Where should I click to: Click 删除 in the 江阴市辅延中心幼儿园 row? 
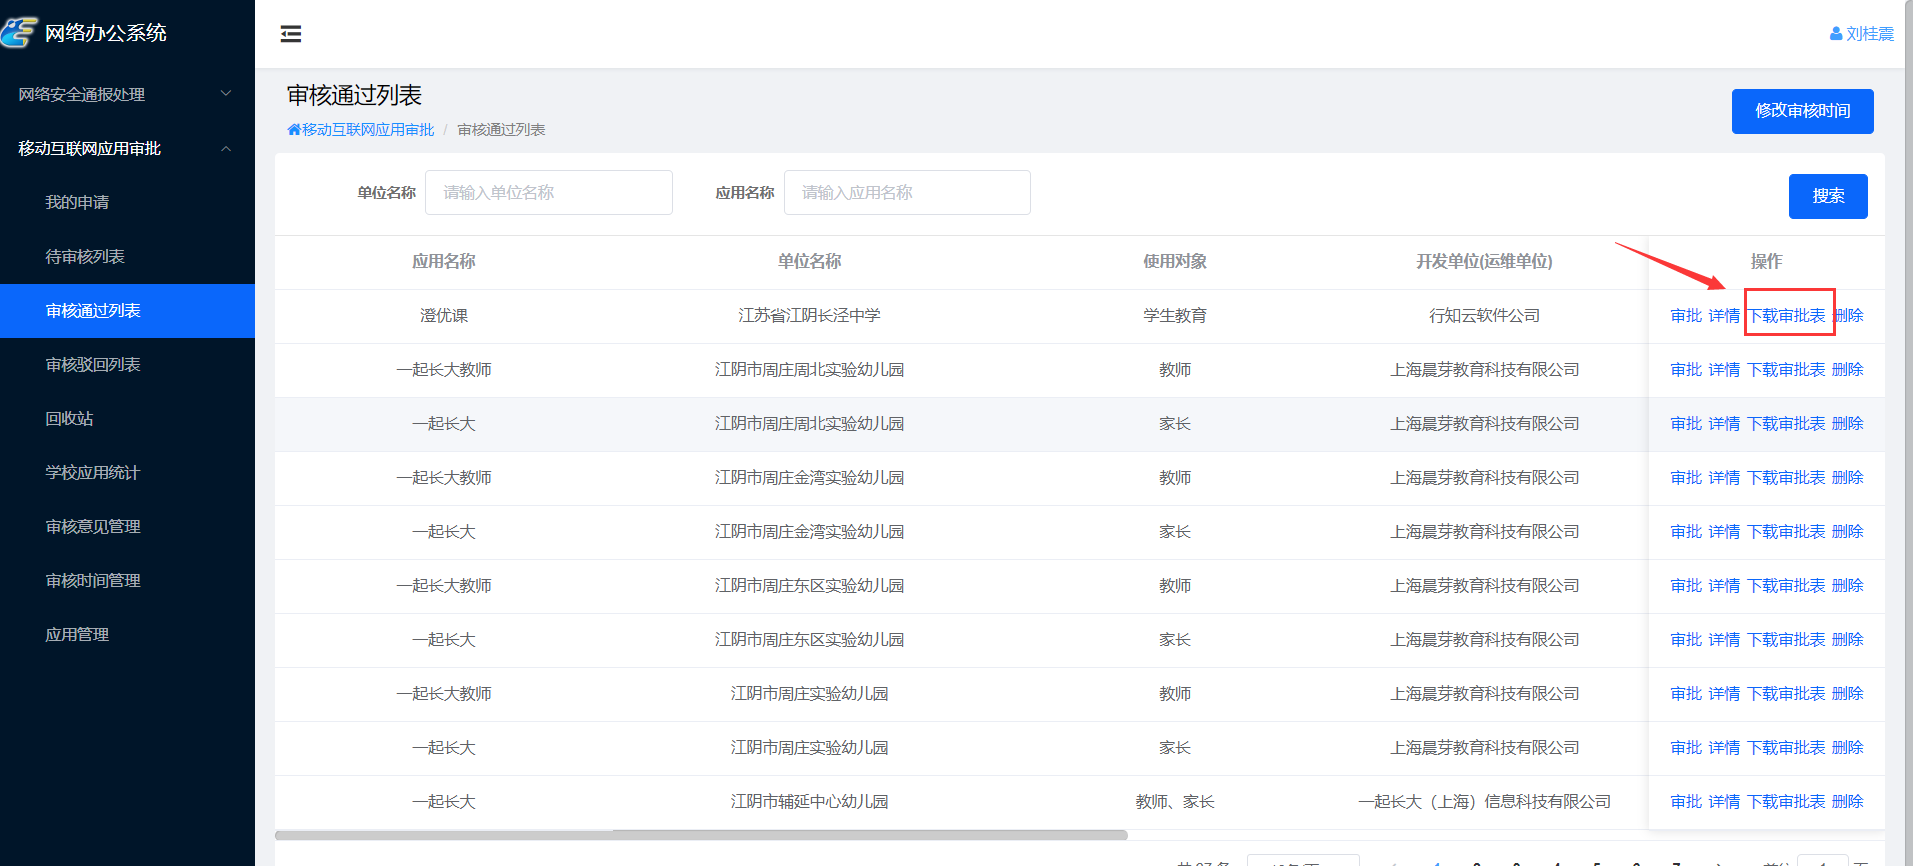coord(1847,802)
